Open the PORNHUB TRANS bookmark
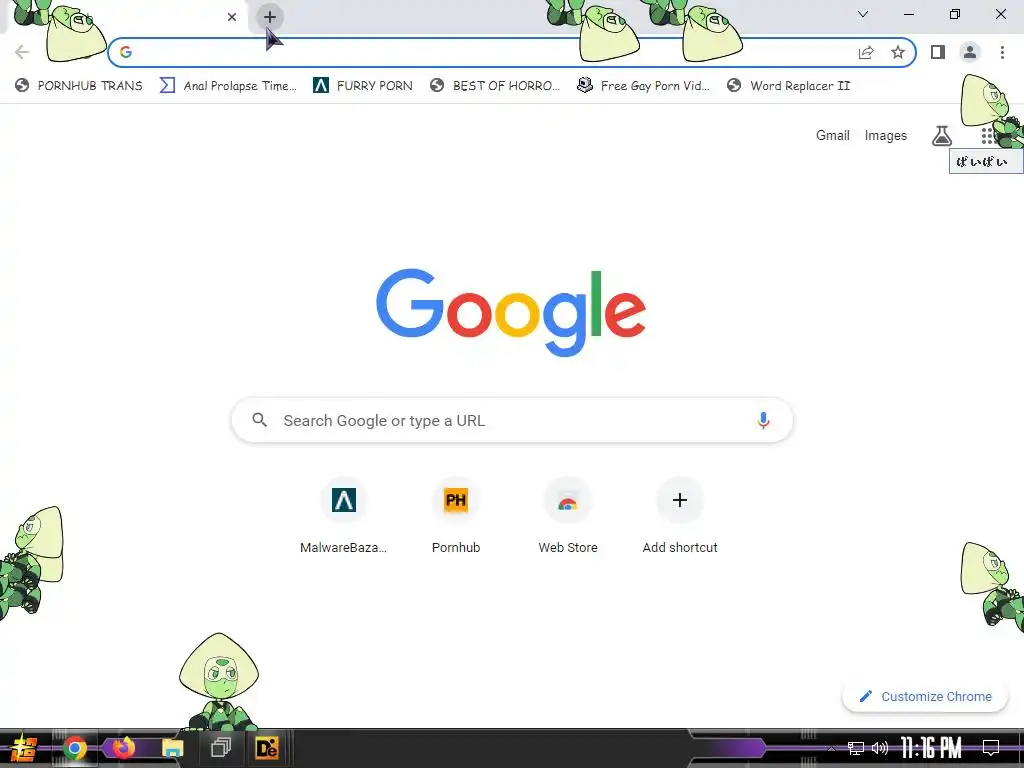 (x=78, y=86)
